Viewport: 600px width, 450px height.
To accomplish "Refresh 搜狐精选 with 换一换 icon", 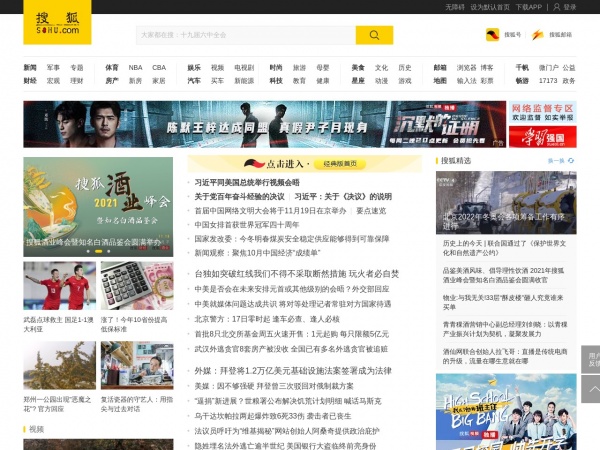I will click(x=571, y=161).
